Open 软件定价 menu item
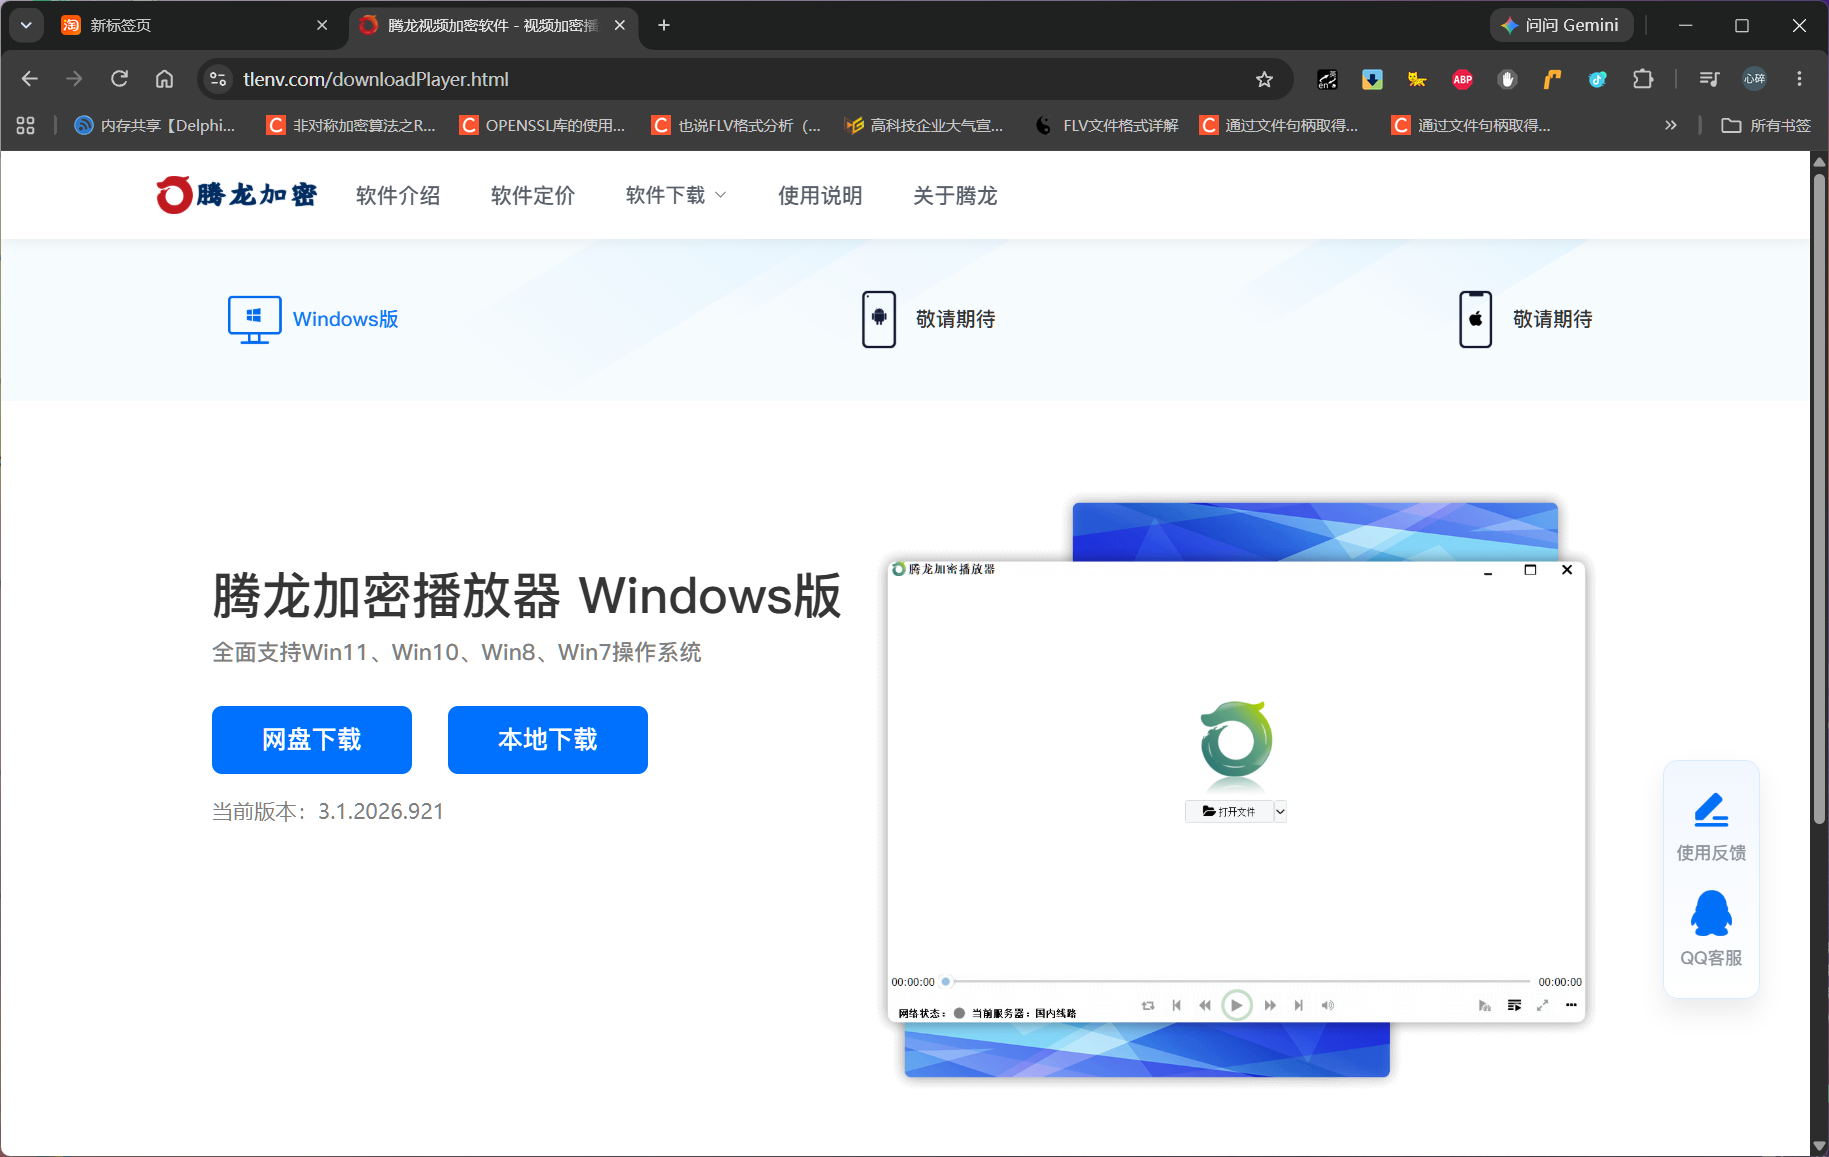 [x=533, y=195]
